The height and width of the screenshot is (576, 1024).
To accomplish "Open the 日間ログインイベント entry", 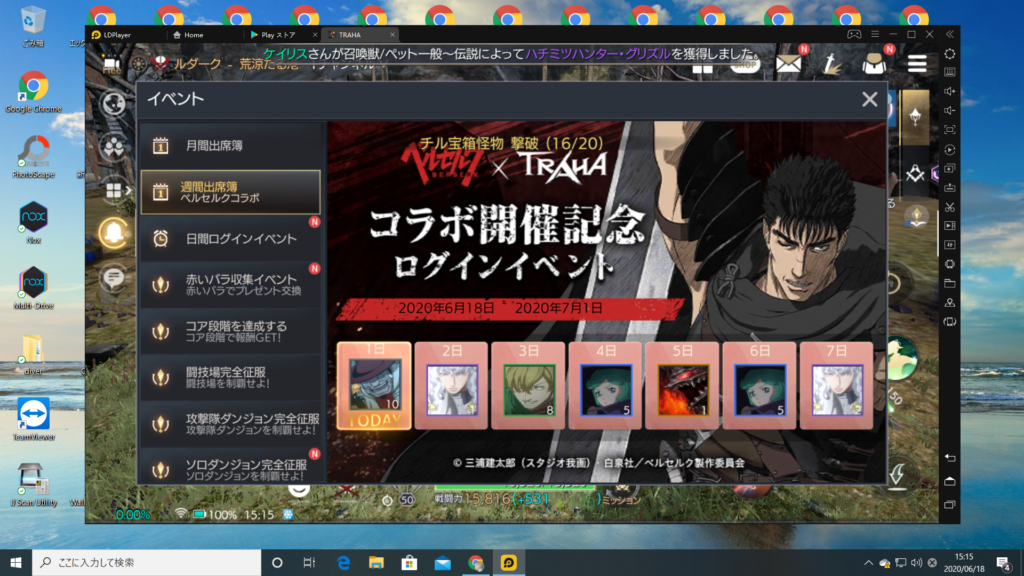I will pos(231,238).
